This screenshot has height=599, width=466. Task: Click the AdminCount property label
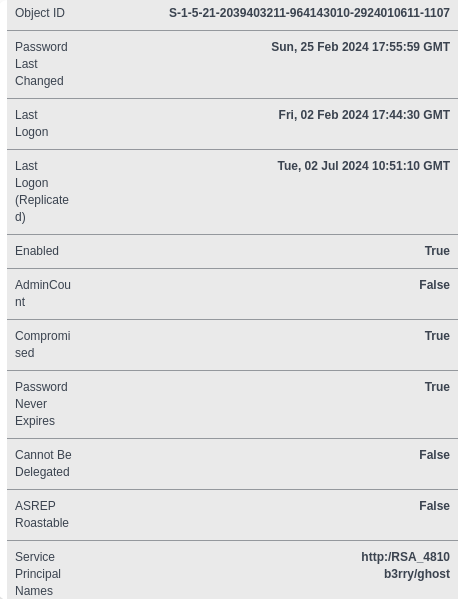(x=43, y=293)
